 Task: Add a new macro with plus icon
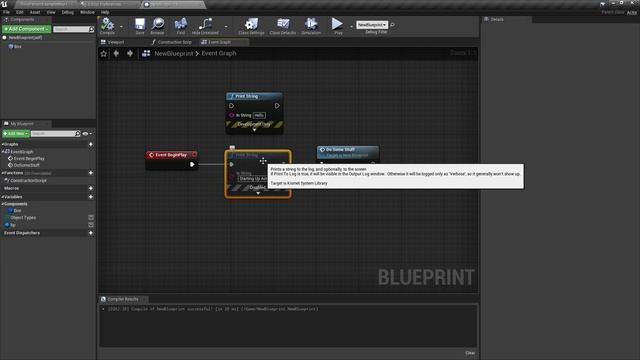point(91,188)
